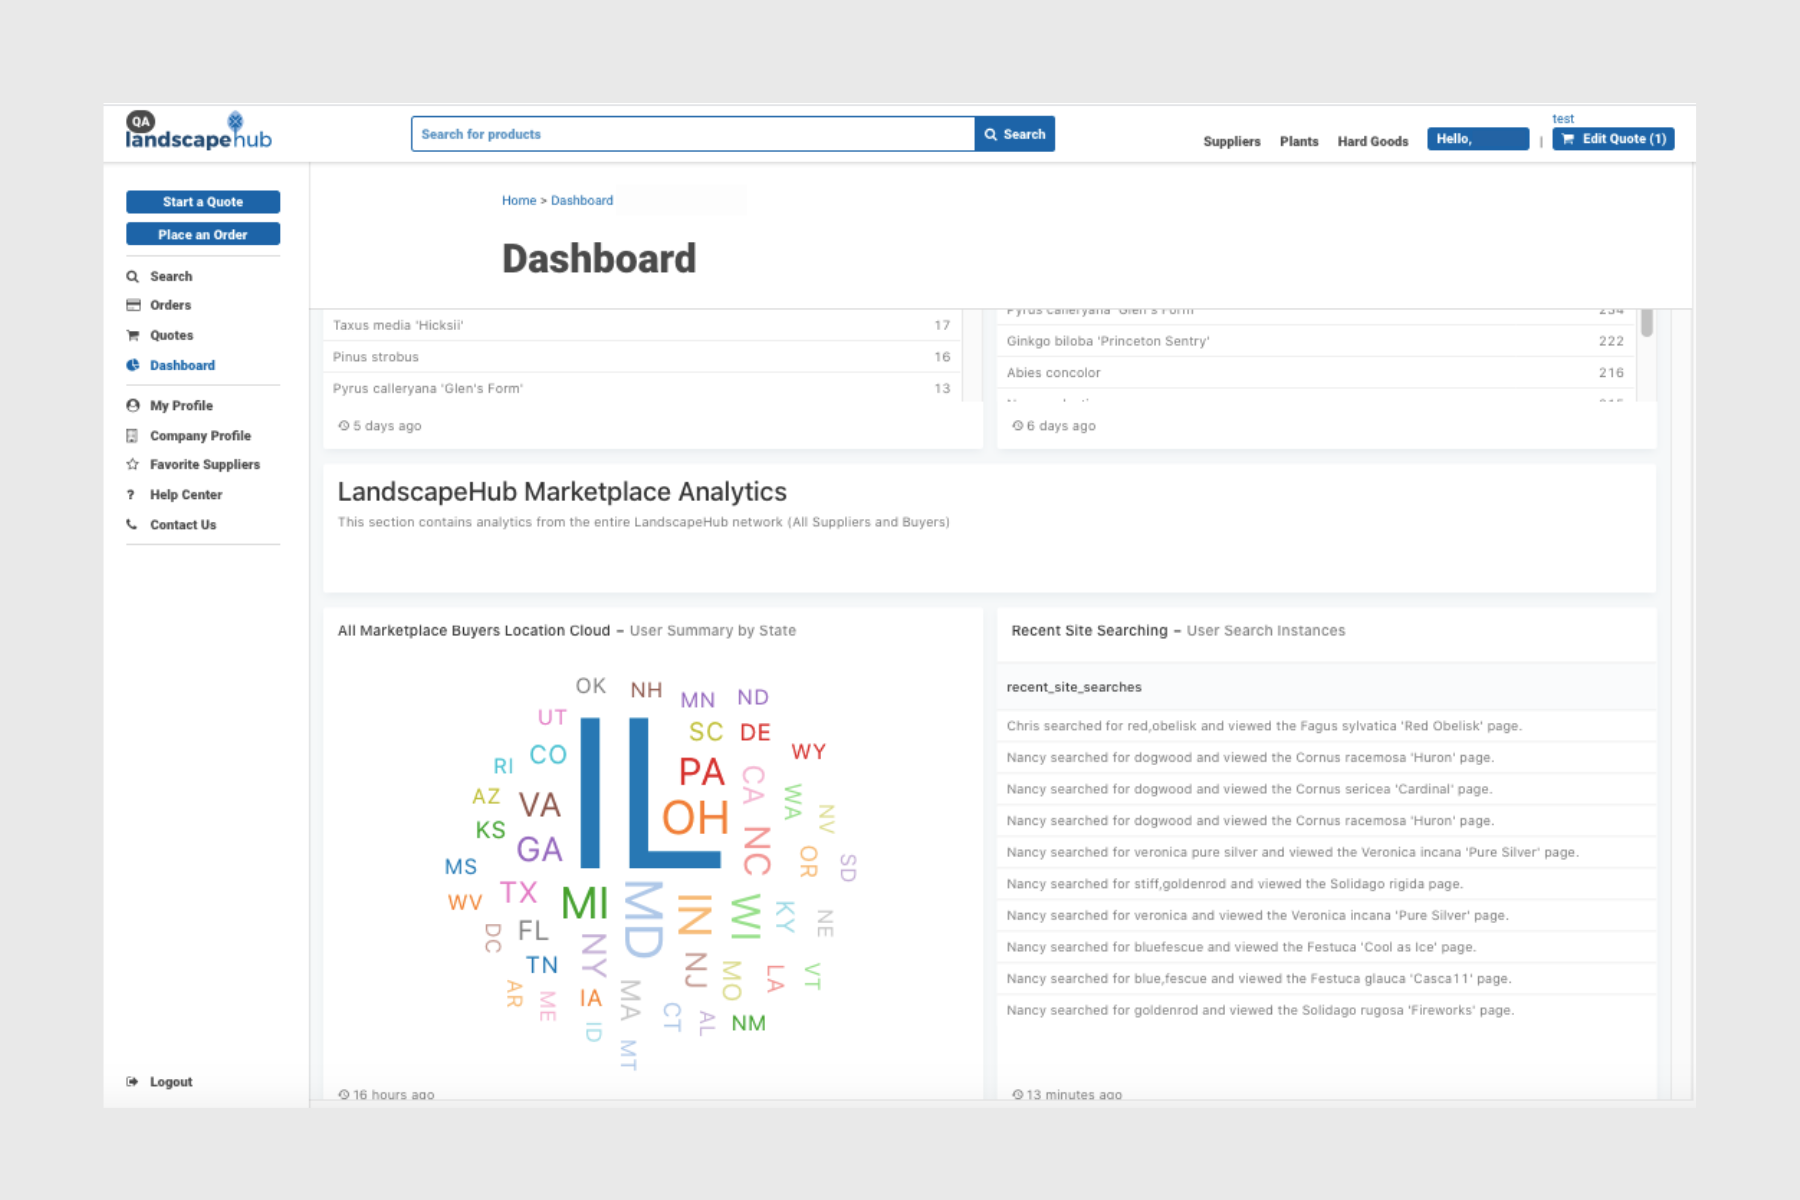Expand the Hello user account menu
This screenshot has width=1800, height=1200.
(x=1477, y=139)
